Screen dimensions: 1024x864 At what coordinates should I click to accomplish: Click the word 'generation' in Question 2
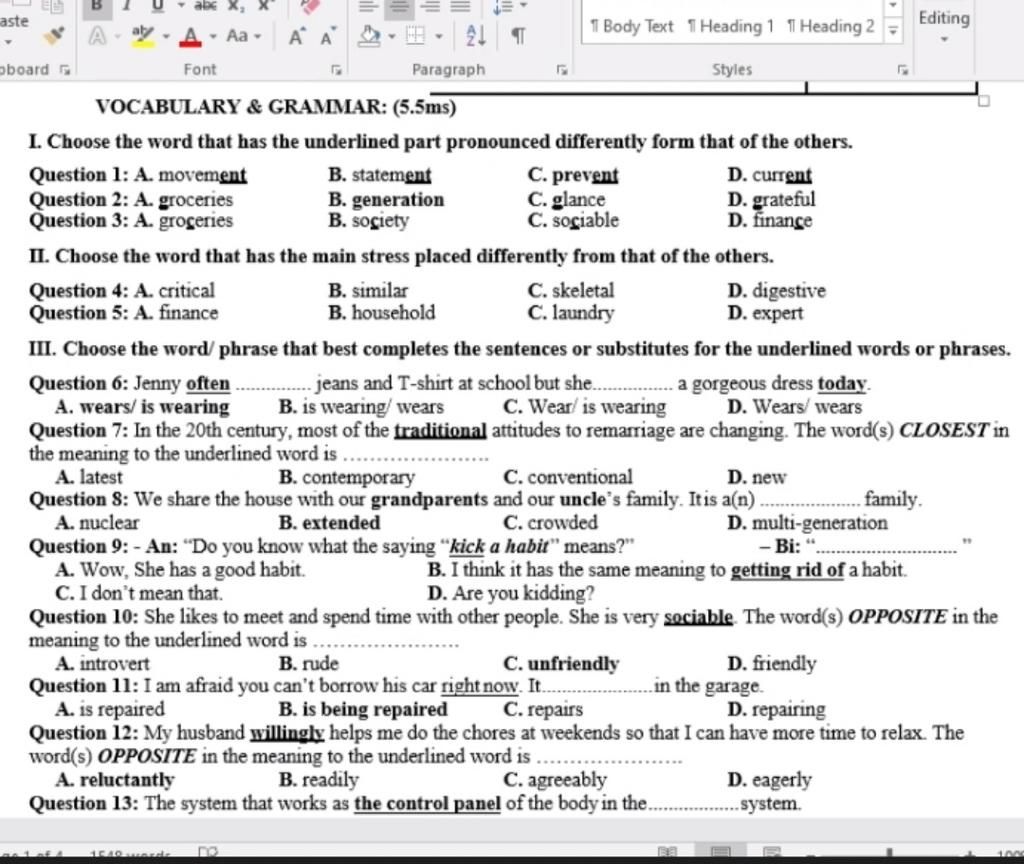[398, 200]
